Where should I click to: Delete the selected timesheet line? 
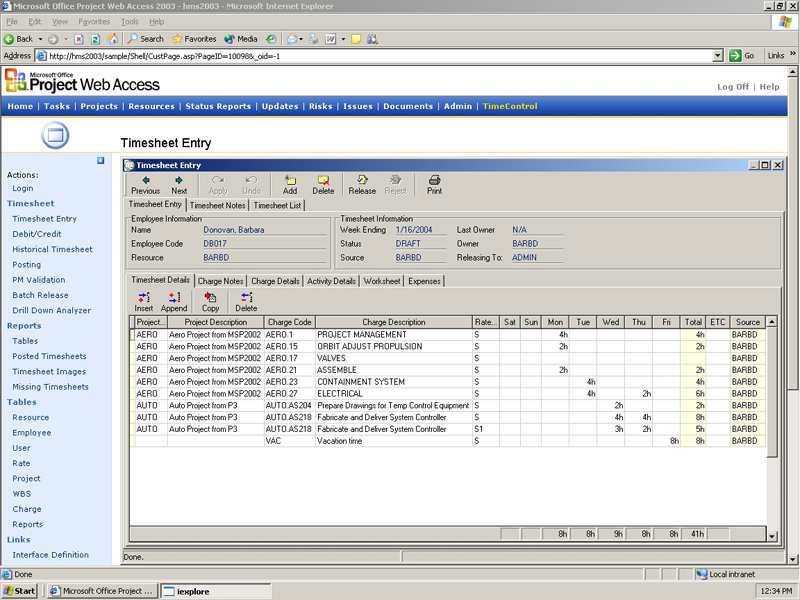click(x=246, y=302)
